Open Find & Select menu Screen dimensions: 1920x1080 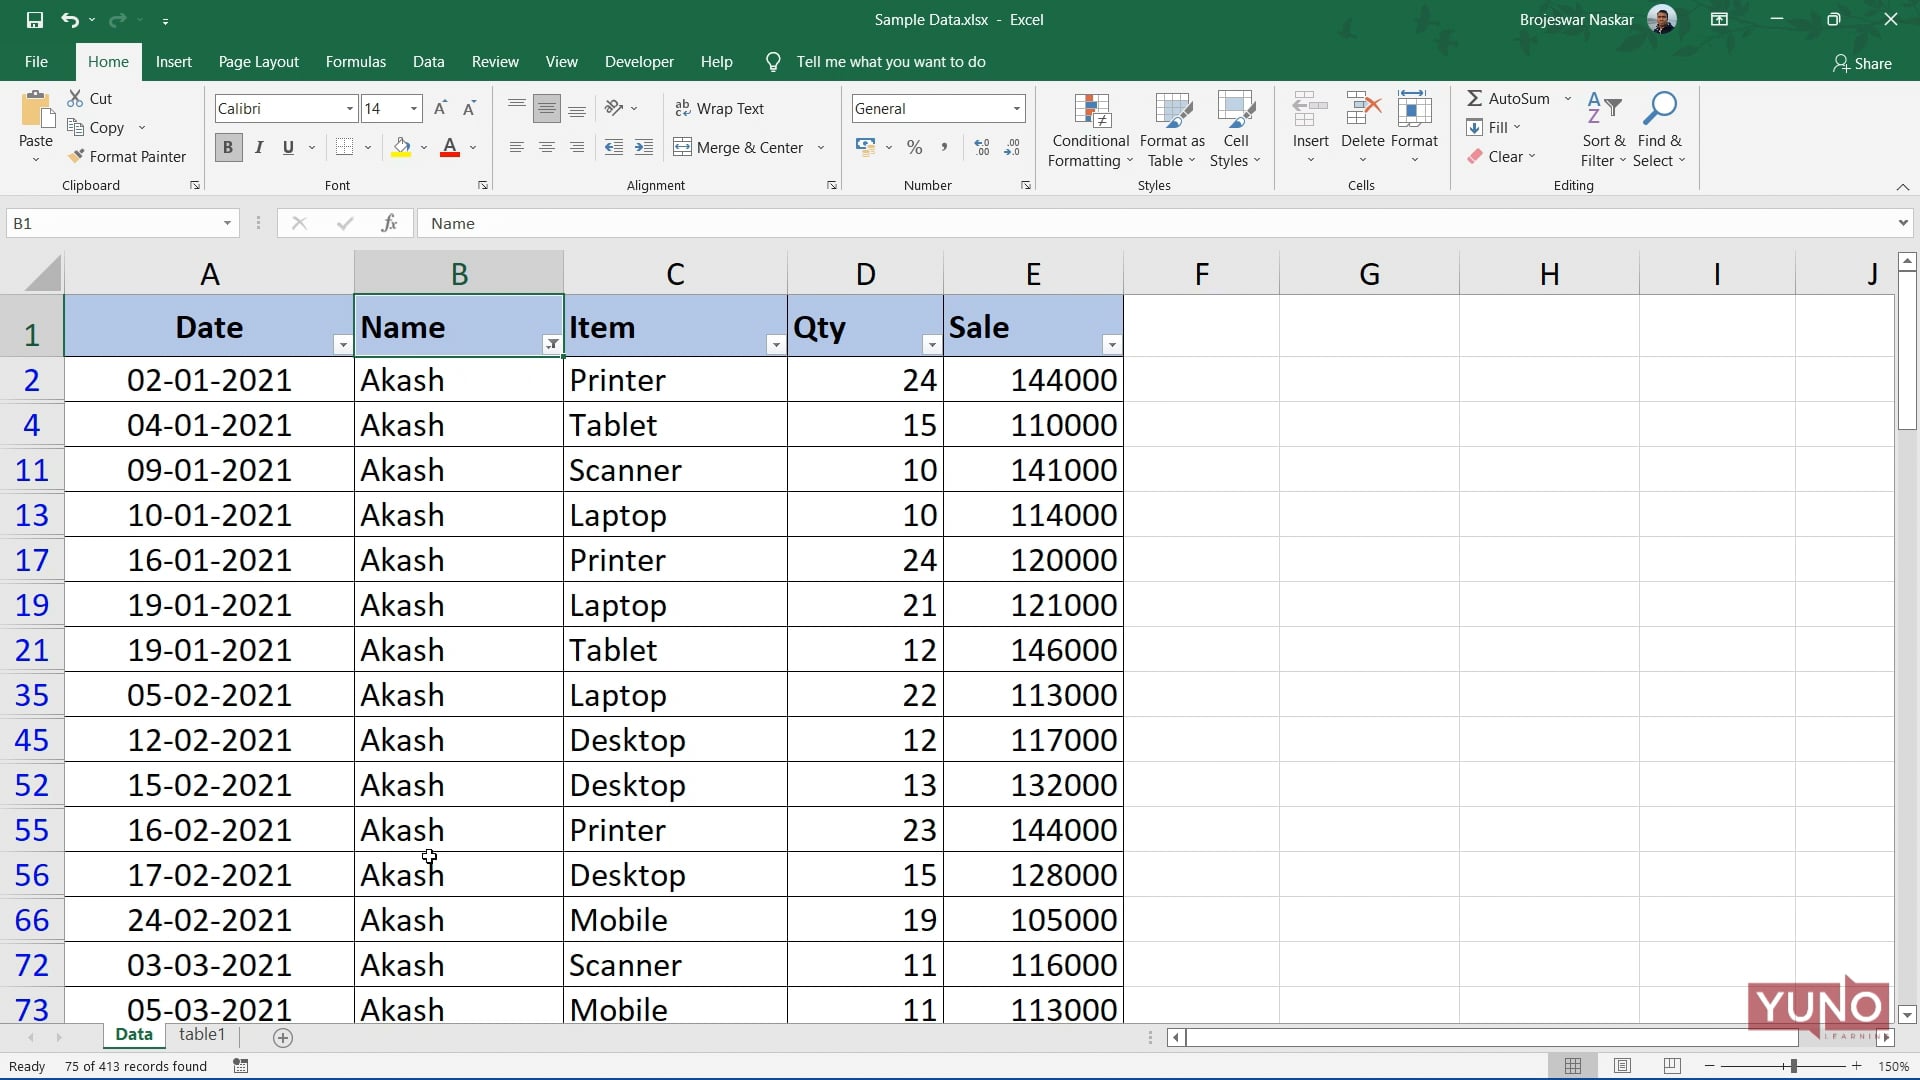point(1659,130)
